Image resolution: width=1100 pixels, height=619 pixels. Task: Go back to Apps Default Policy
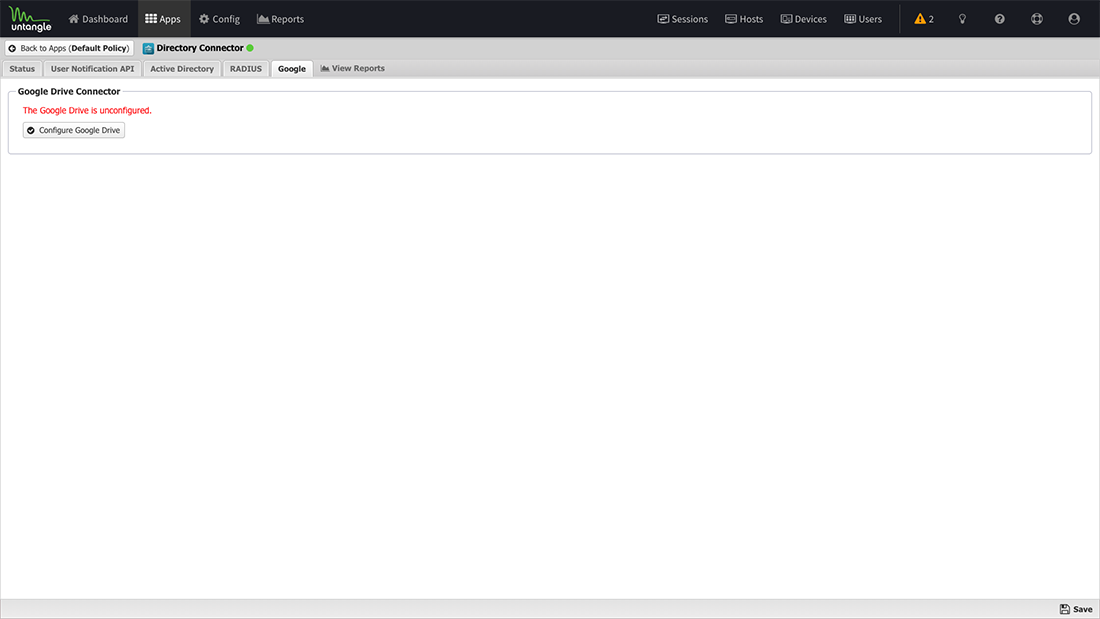coord(69,48)
